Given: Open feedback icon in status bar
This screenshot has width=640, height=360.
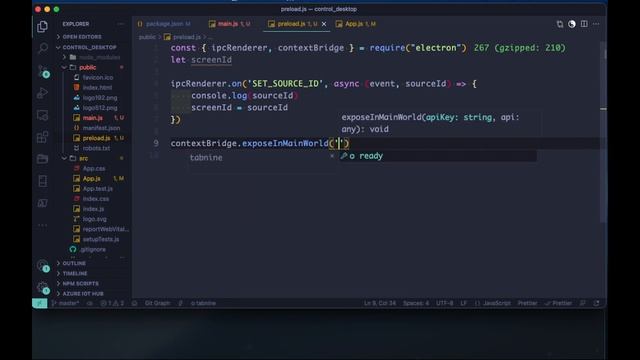Looking at the screenshot, I should tap(583, 303).
